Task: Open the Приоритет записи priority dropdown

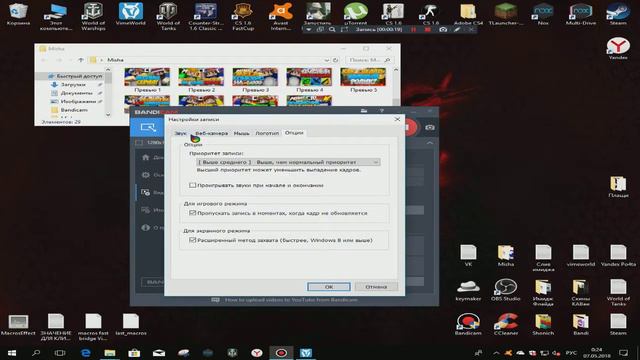Action: 288,162
